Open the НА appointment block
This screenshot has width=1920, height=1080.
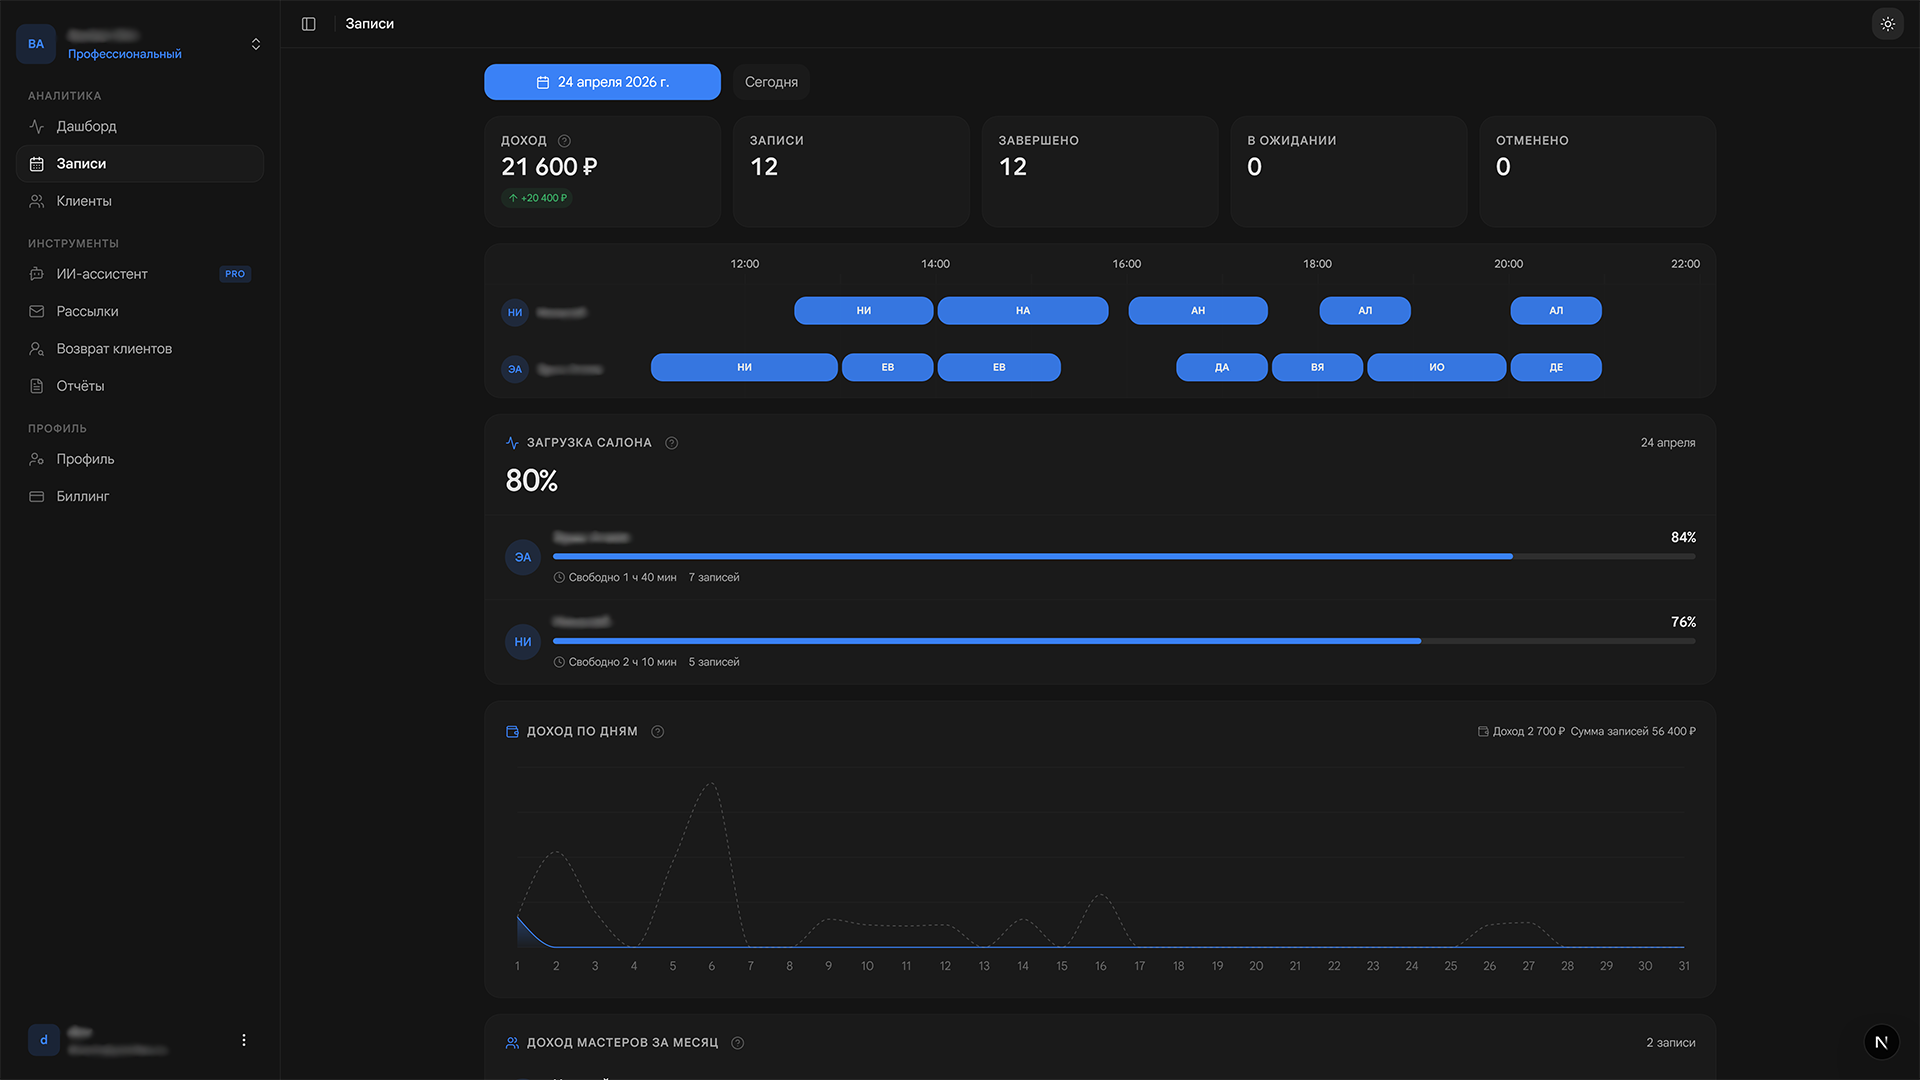pyautogui.click(x=1023, y=311)
